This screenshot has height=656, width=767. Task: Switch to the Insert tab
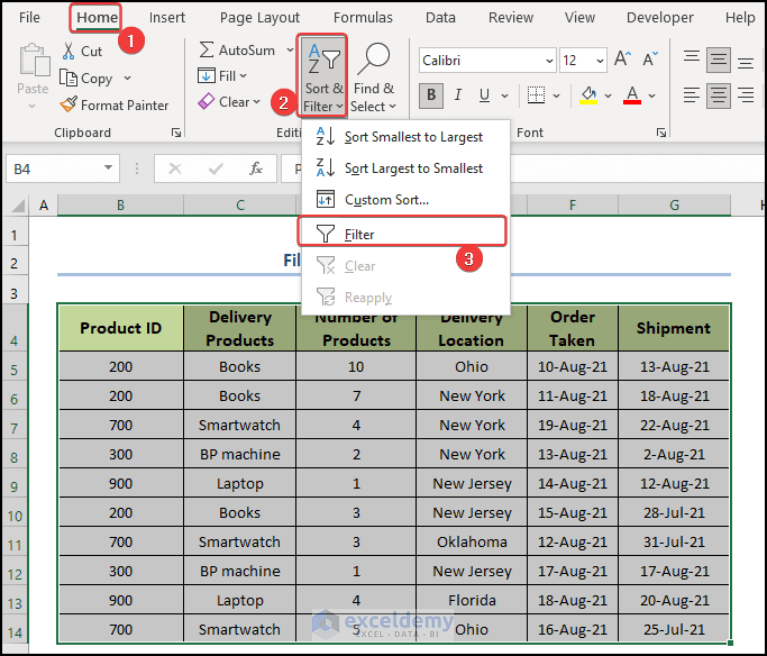[x=167, y=18]
